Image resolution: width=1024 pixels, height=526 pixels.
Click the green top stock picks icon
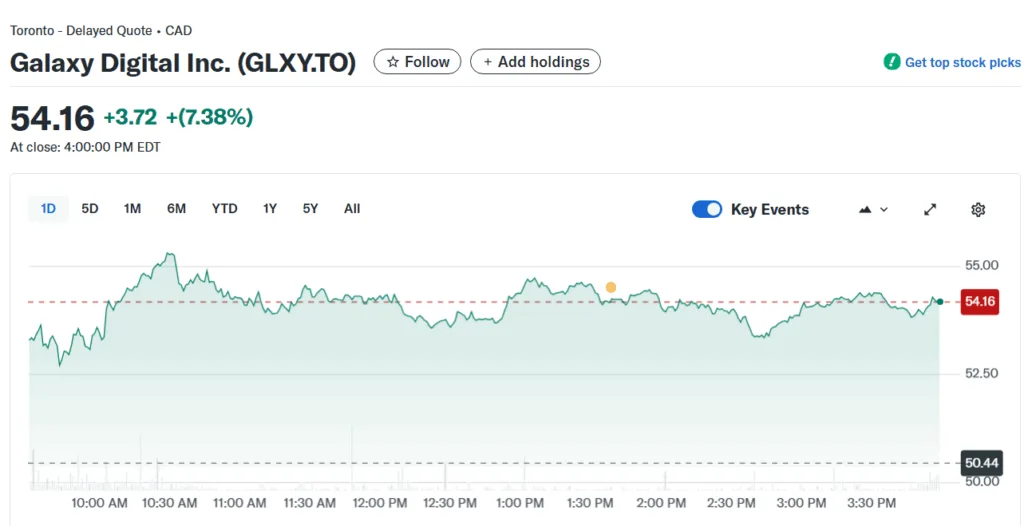pyautogui.click(x=892, y=62)
